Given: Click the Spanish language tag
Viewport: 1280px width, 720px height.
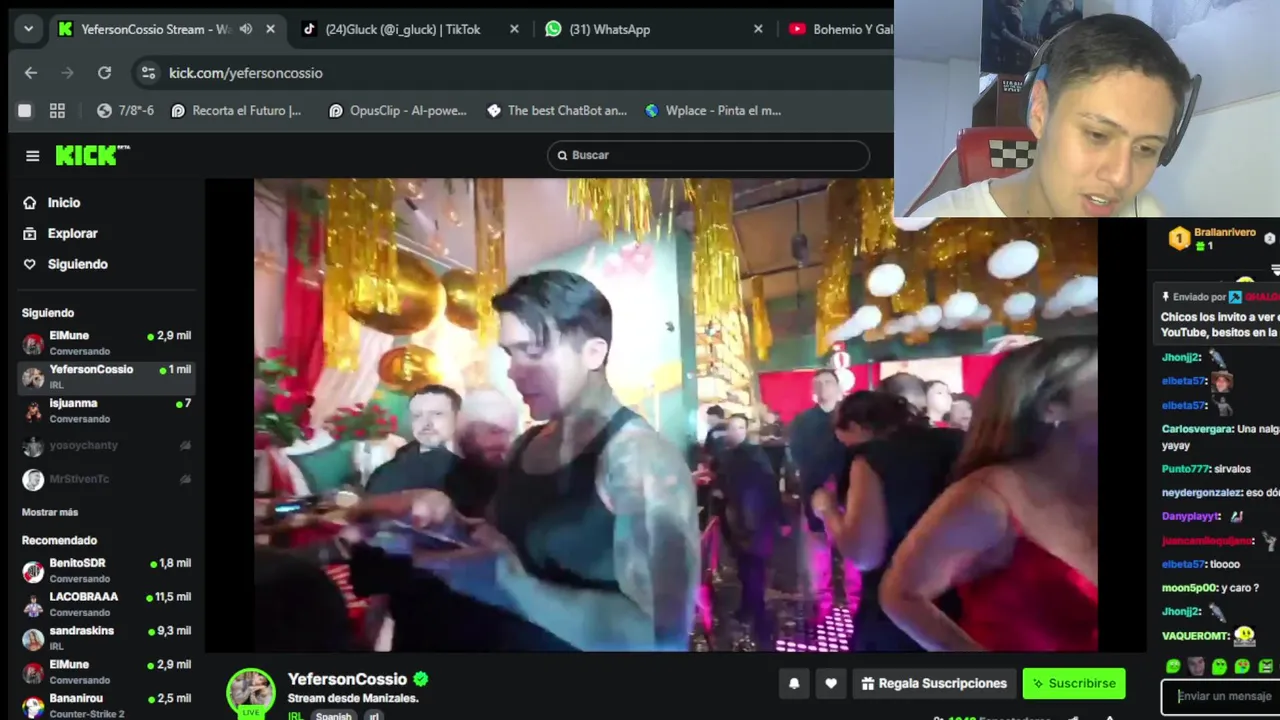Looking at the screenshot, I should click(334, 716).
